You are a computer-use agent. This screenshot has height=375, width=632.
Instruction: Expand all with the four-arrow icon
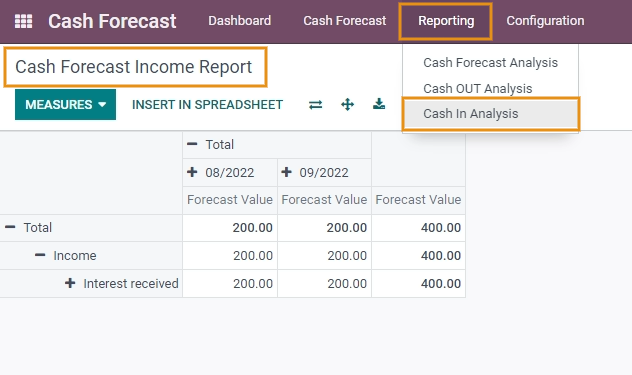347,105
